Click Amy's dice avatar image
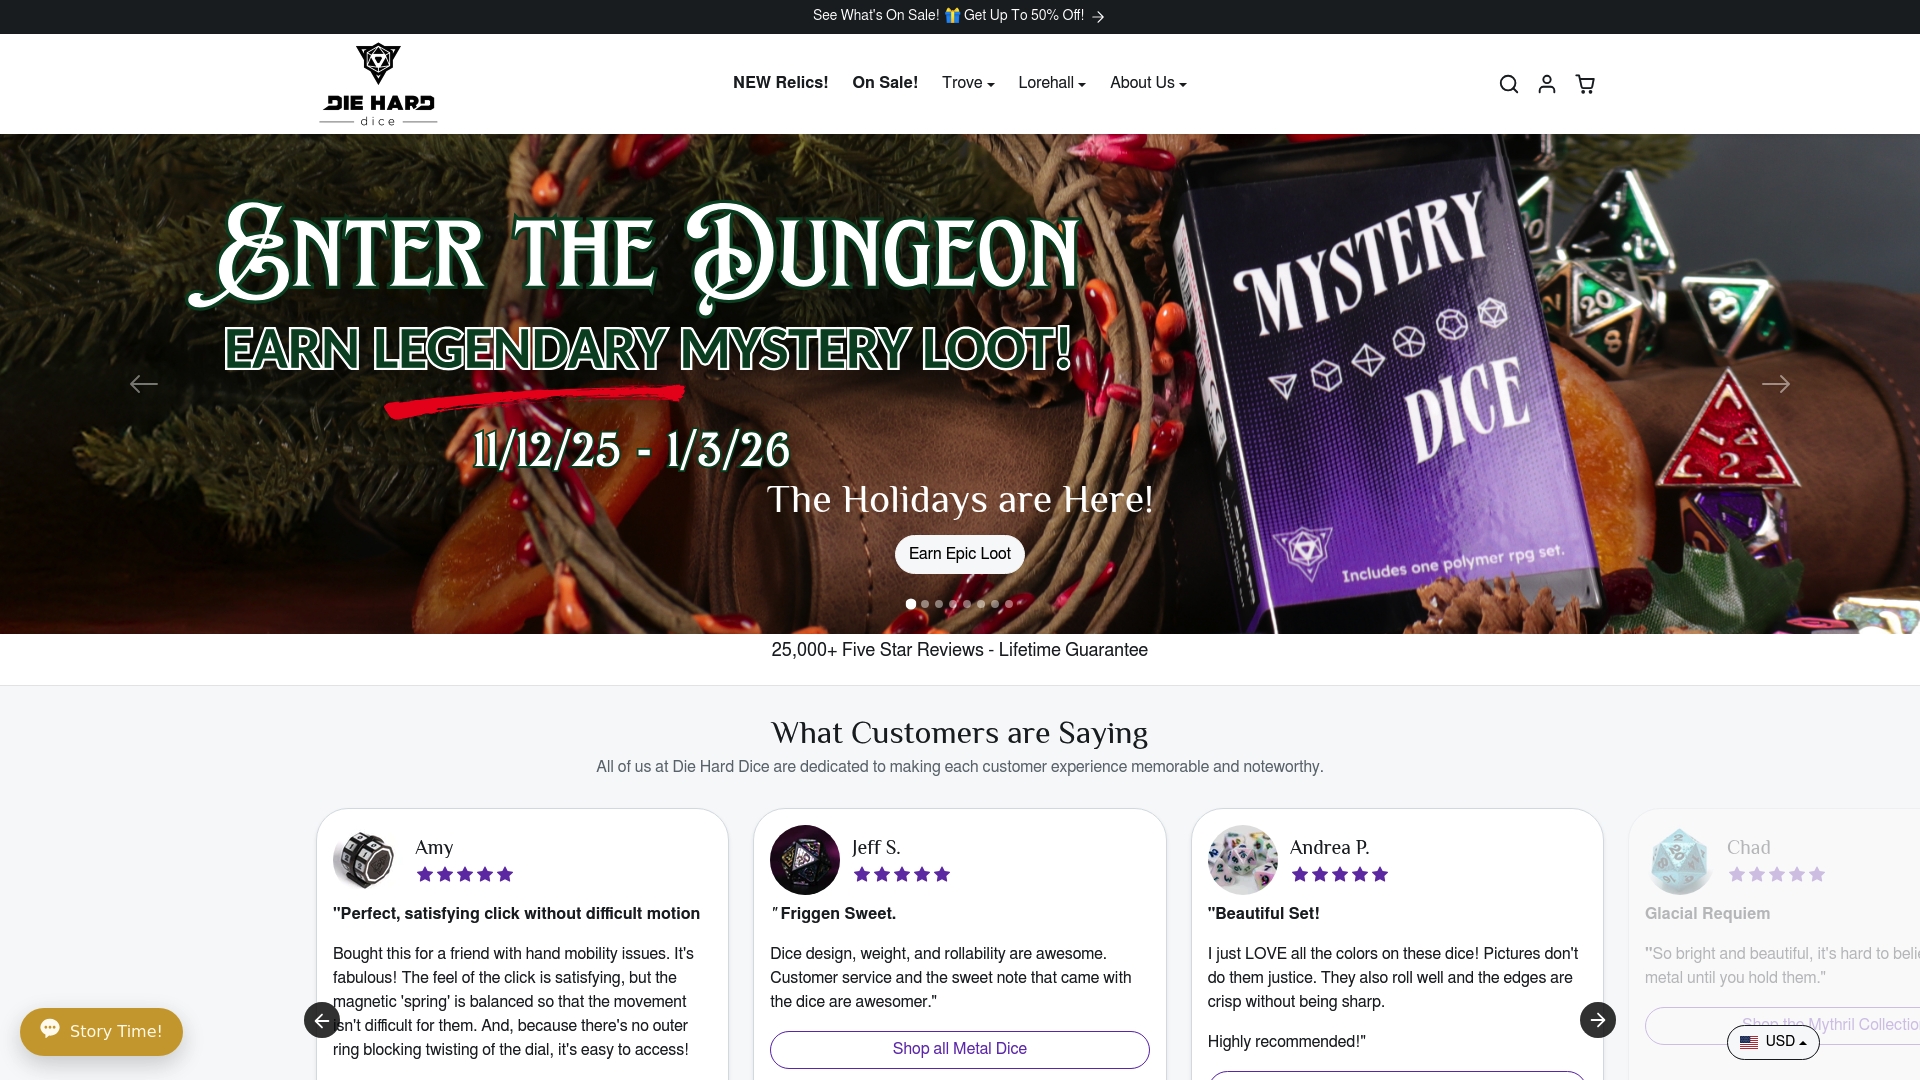Viewport: 1920px width, 1080px height. pyautogui.click(x=364, y=859)
